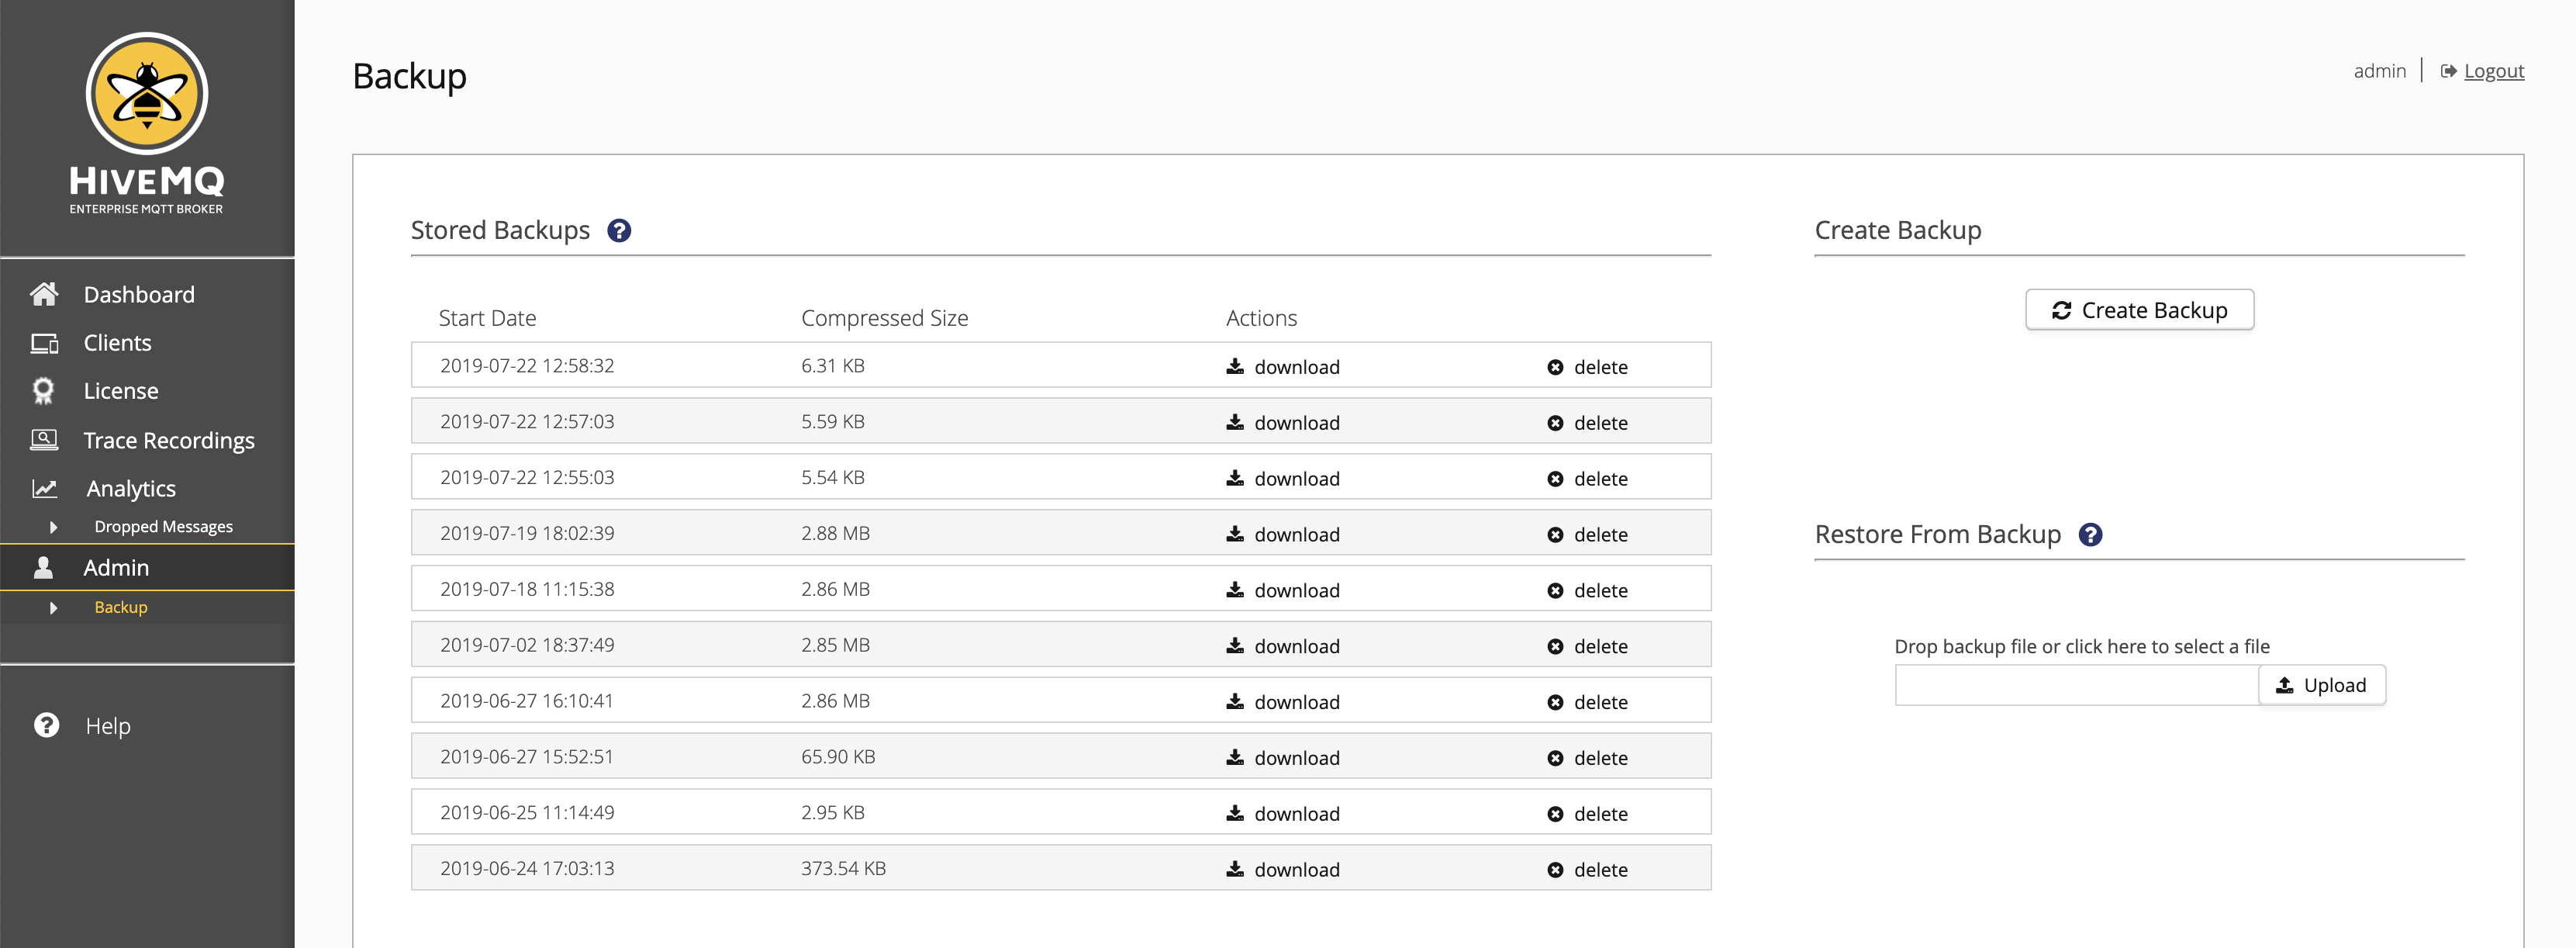Click the License ribbon icon

[x=43, y=391]
